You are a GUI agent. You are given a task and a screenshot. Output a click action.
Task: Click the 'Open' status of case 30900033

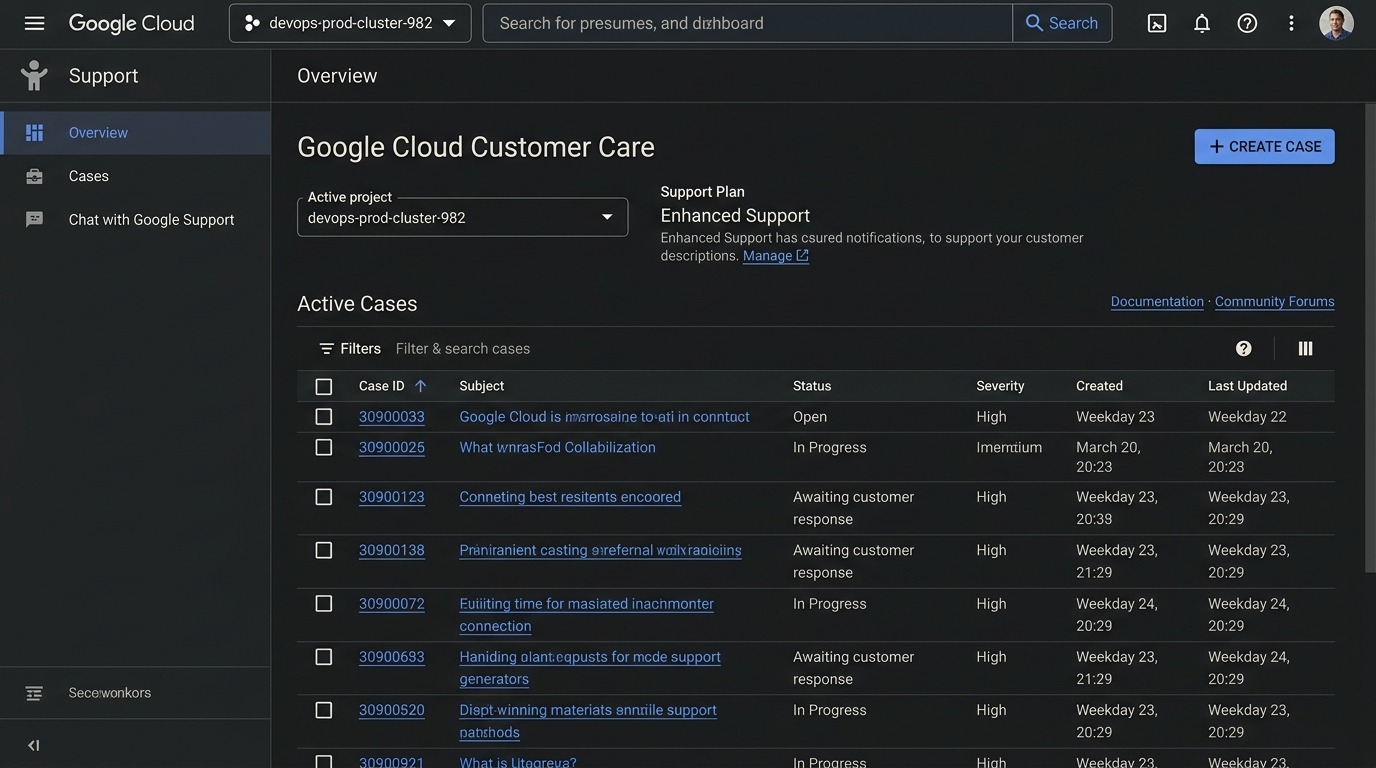(810, 417)
